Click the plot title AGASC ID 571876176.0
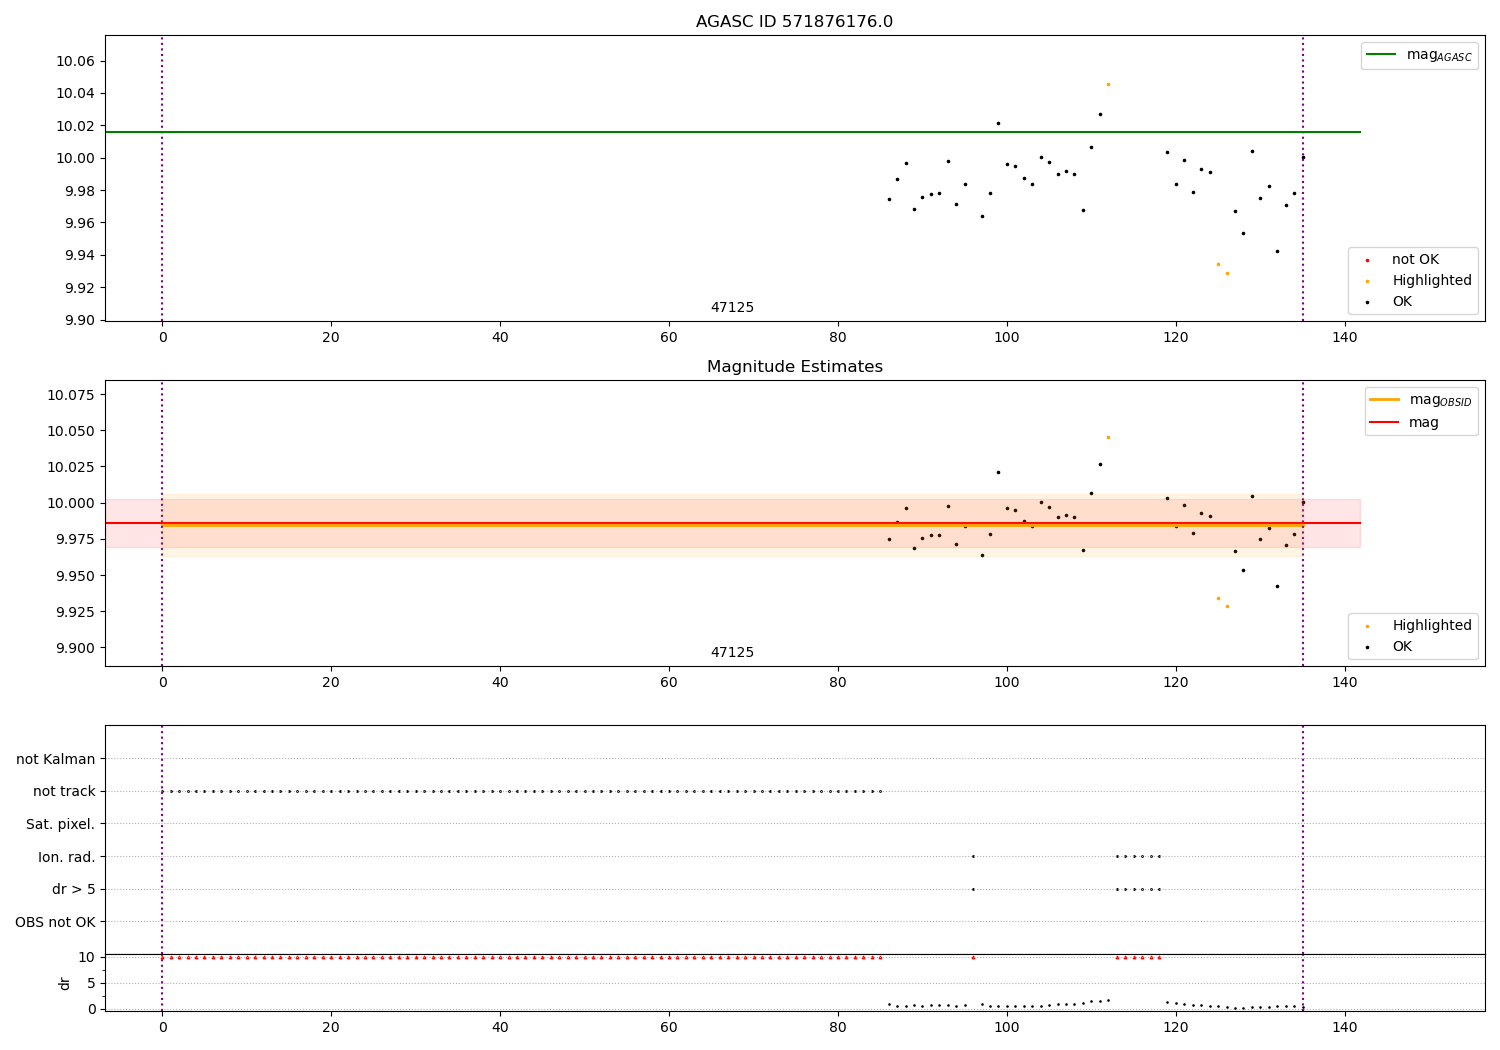Image resolution: width=1500 pixels, height=1050 pixels. tap(794, 22)
